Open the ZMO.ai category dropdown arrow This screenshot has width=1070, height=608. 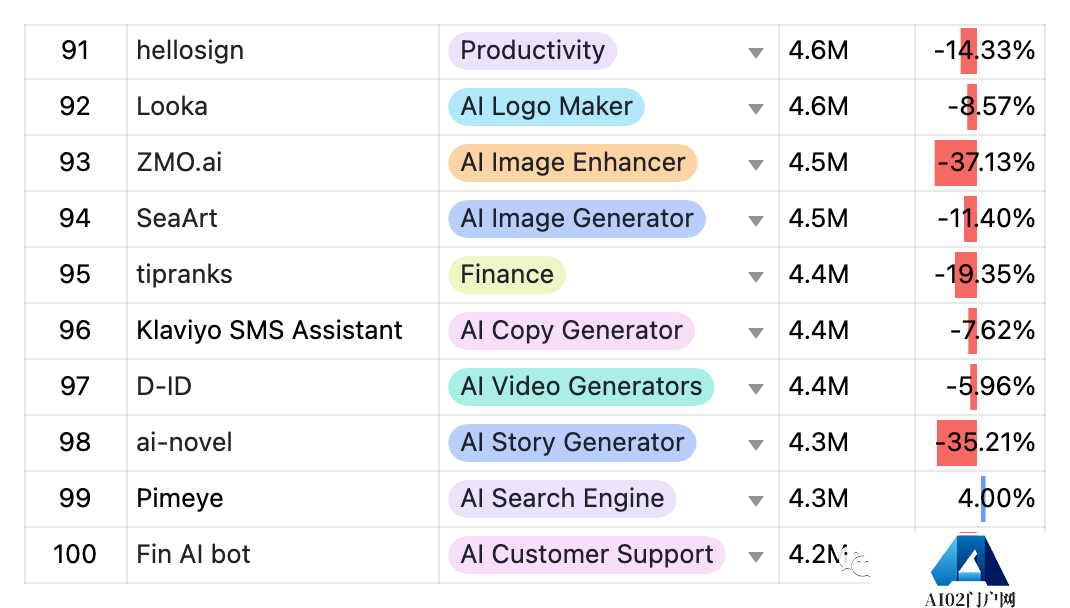click(756, 164)
